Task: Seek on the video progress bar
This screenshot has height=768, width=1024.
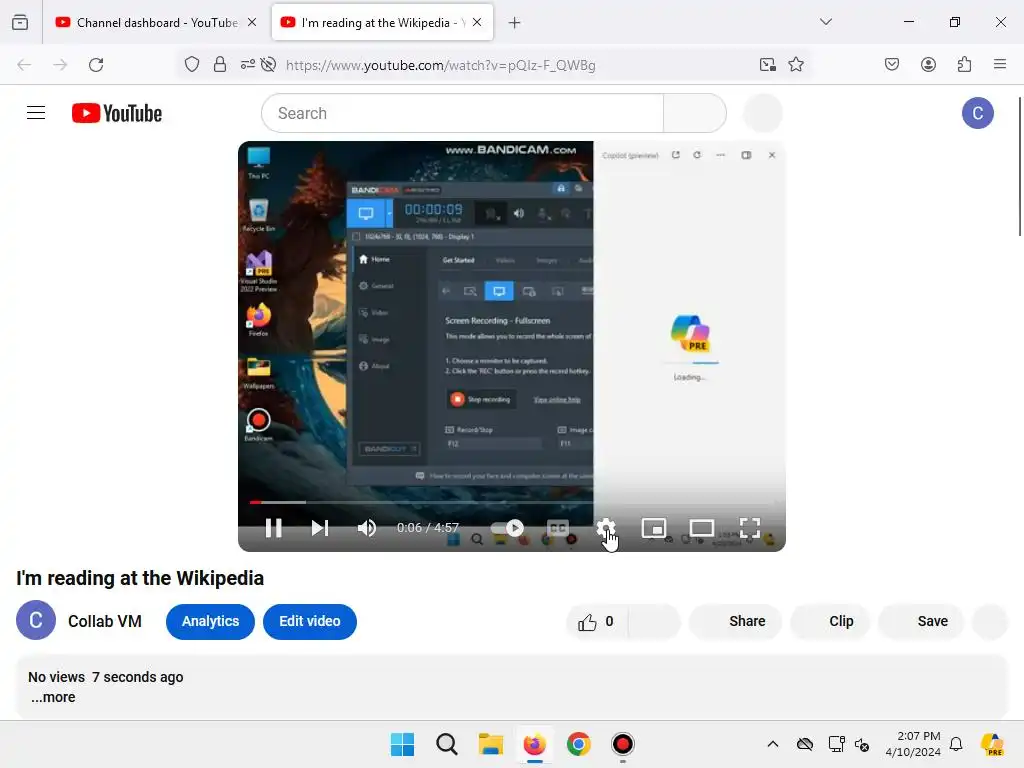Action: pos(511,502)
